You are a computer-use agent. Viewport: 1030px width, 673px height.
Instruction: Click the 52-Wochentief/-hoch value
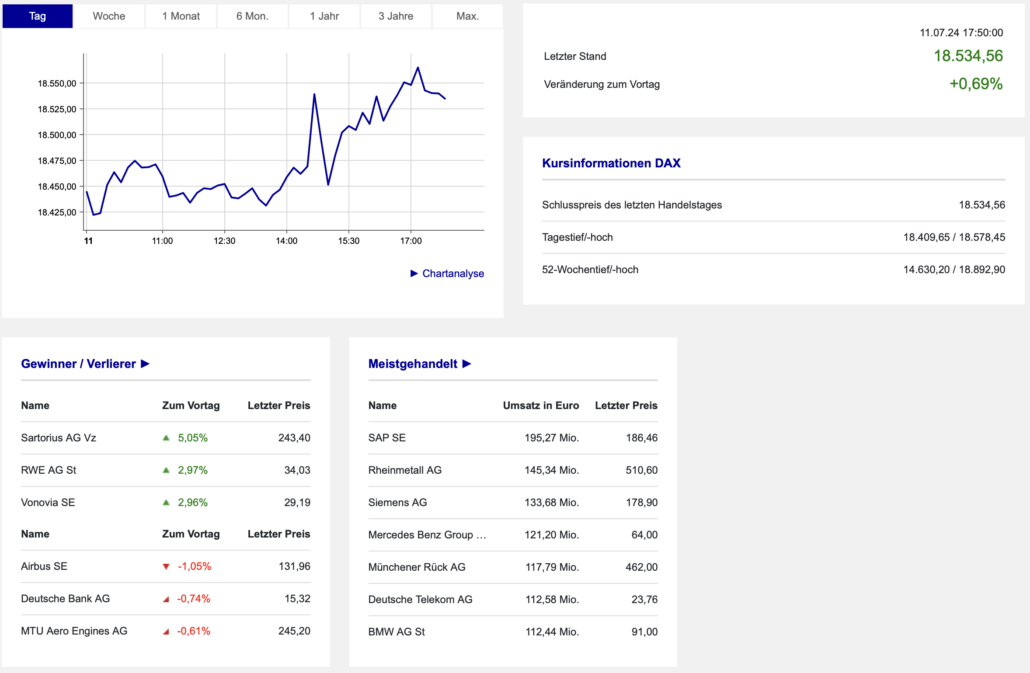pyautogui.click(x=954, y=269)
